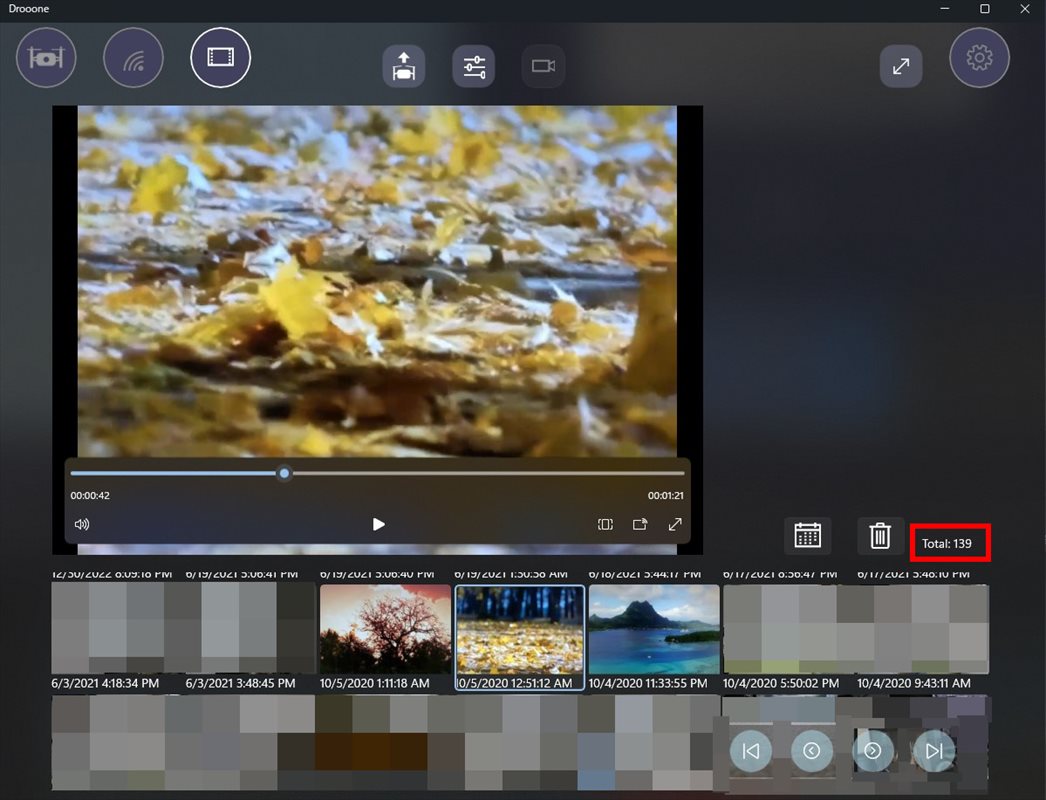This screenshot has width=1046, height=800.
Task: Enter full screen video playback
Action: [675, 524]
